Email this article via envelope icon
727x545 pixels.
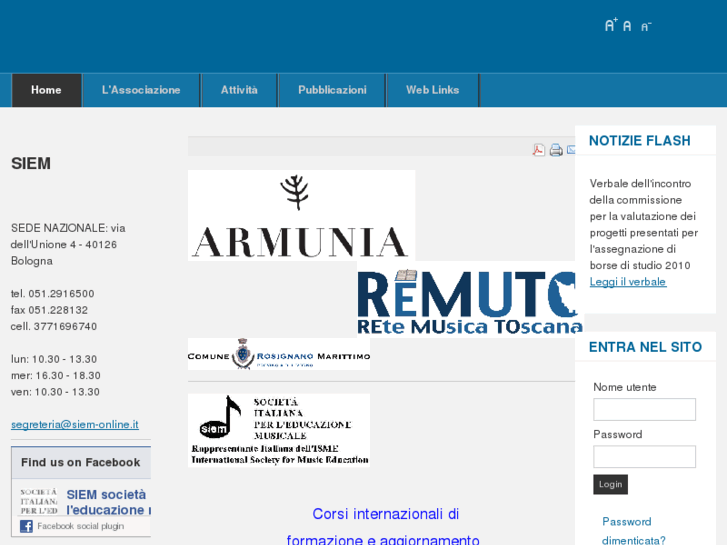[x=571, y=149]
